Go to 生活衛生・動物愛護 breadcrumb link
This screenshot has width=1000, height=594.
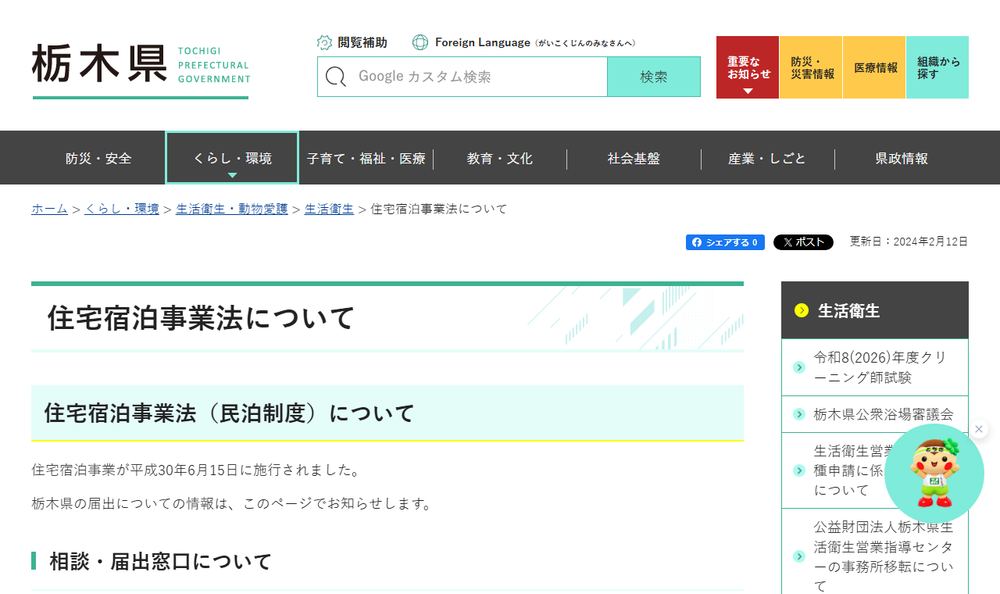(x=232, y=209)
